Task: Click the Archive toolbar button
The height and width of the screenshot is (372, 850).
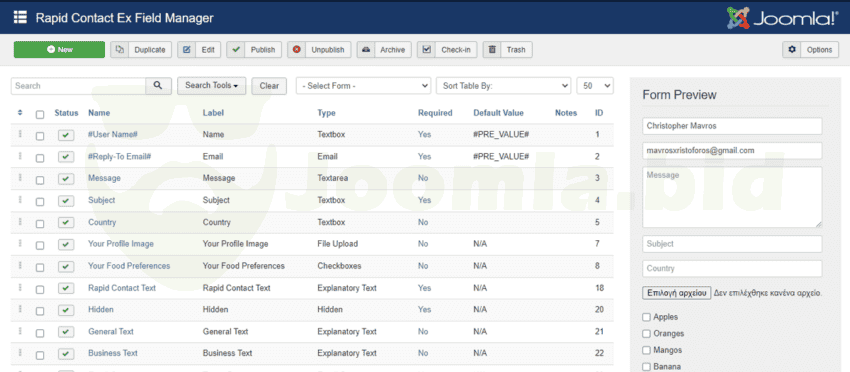Action: pyautogui.click(x=384, y=49)
